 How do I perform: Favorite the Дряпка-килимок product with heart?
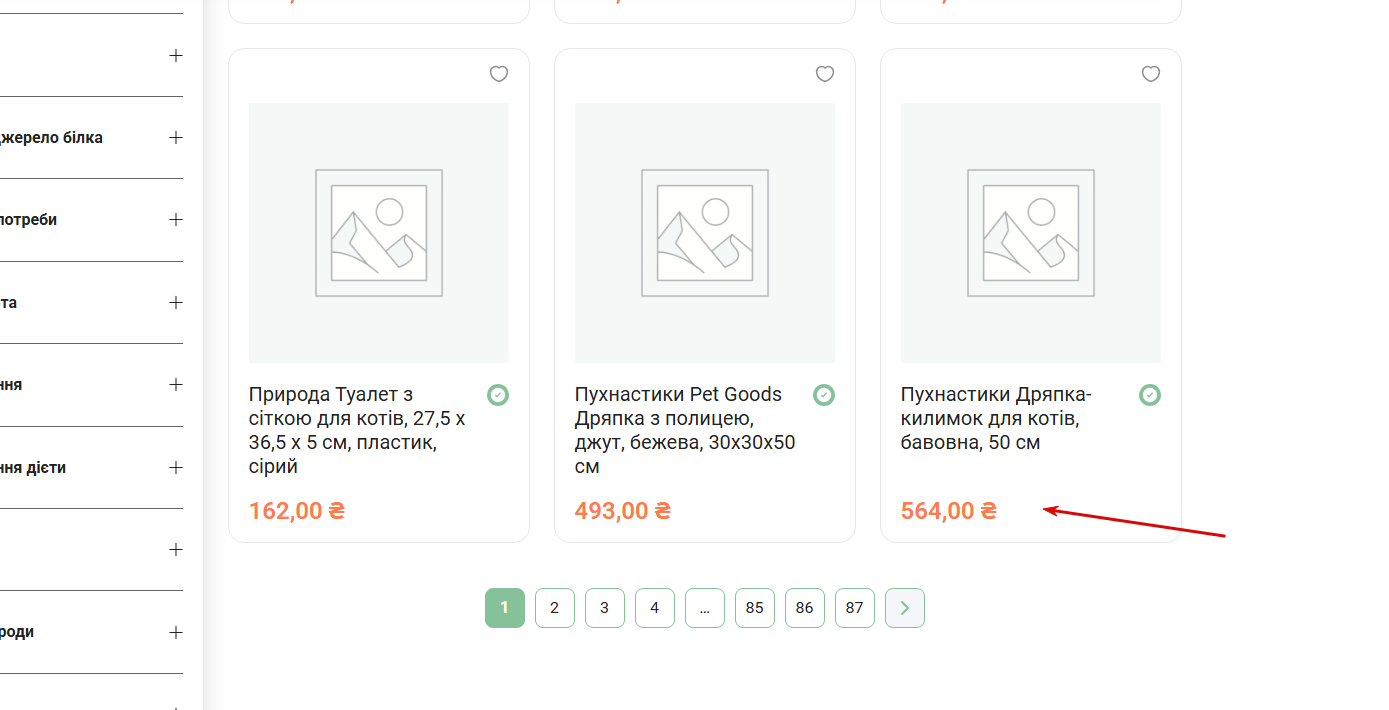click(1151, 74)
